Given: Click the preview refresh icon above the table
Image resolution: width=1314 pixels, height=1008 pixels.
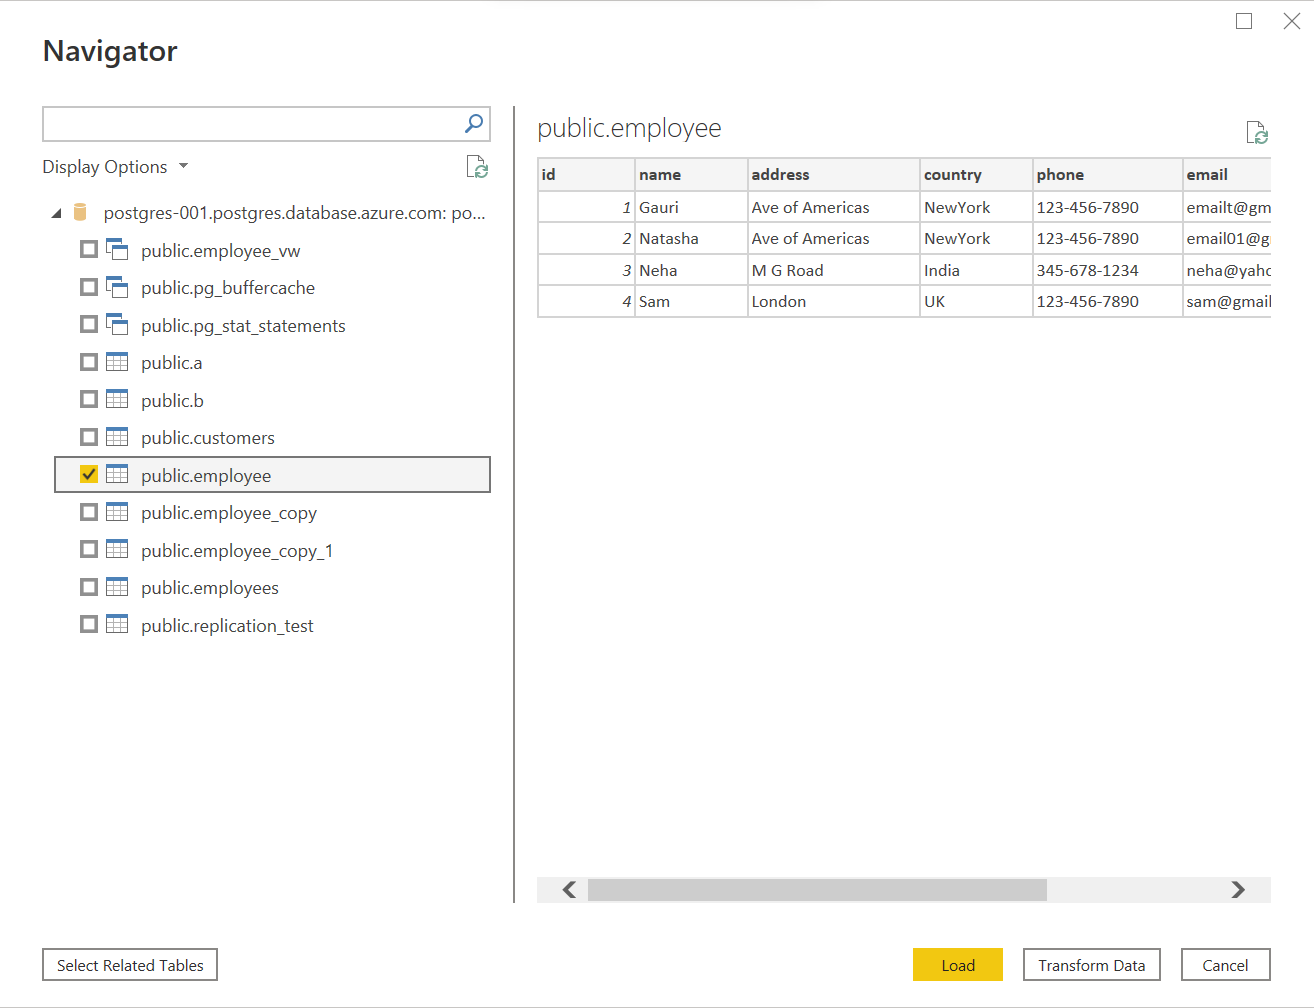Looking at the screenshot, I should coord(1257,132).
